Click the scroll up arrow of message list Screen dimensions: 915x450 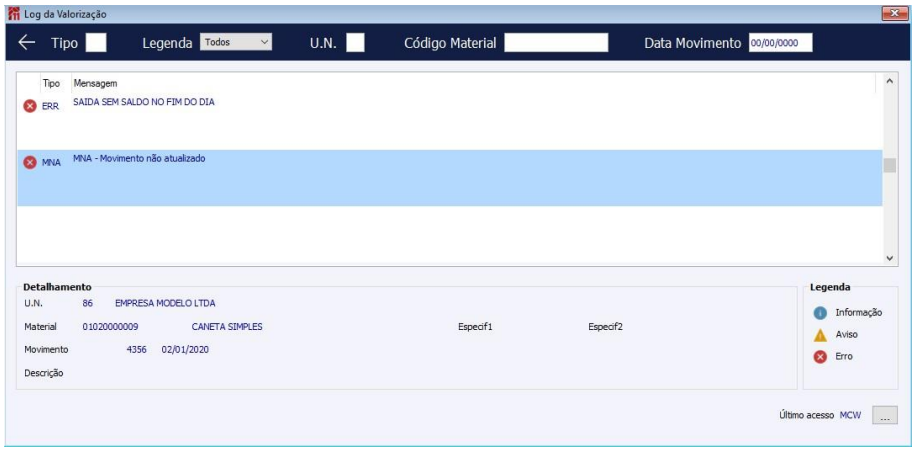coord(889,81)
